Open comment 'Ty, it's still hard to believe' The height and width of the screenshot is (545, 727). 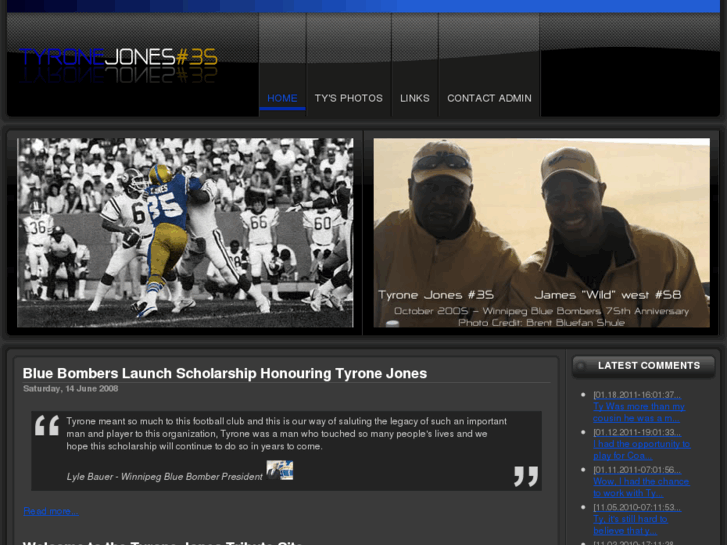click(x=630, y=525)
